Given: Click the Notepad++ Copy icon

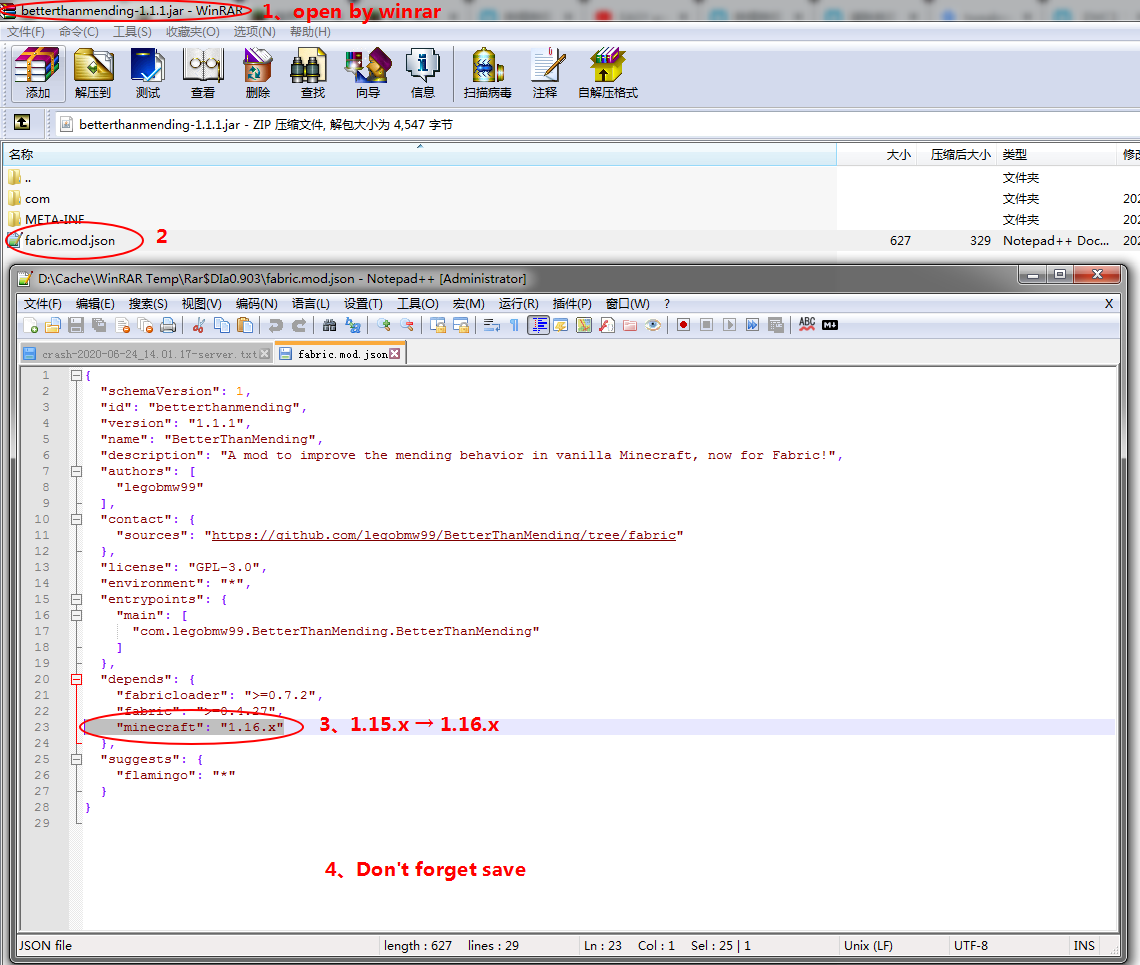Looking at the screenshot, I should click(222, 325).
